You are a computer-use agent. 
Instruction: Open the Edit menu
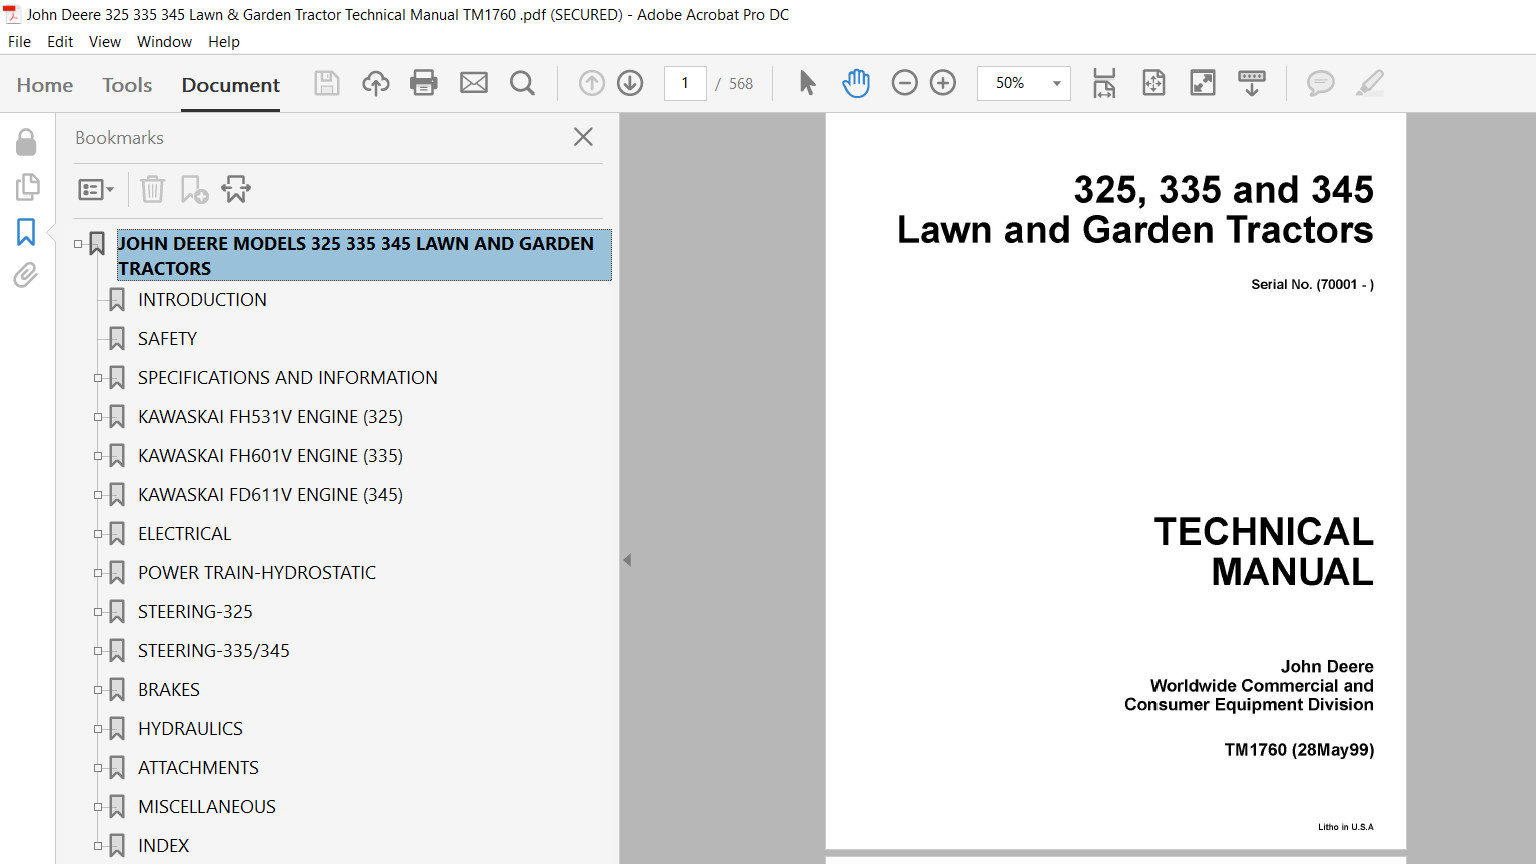pos(60,42)
